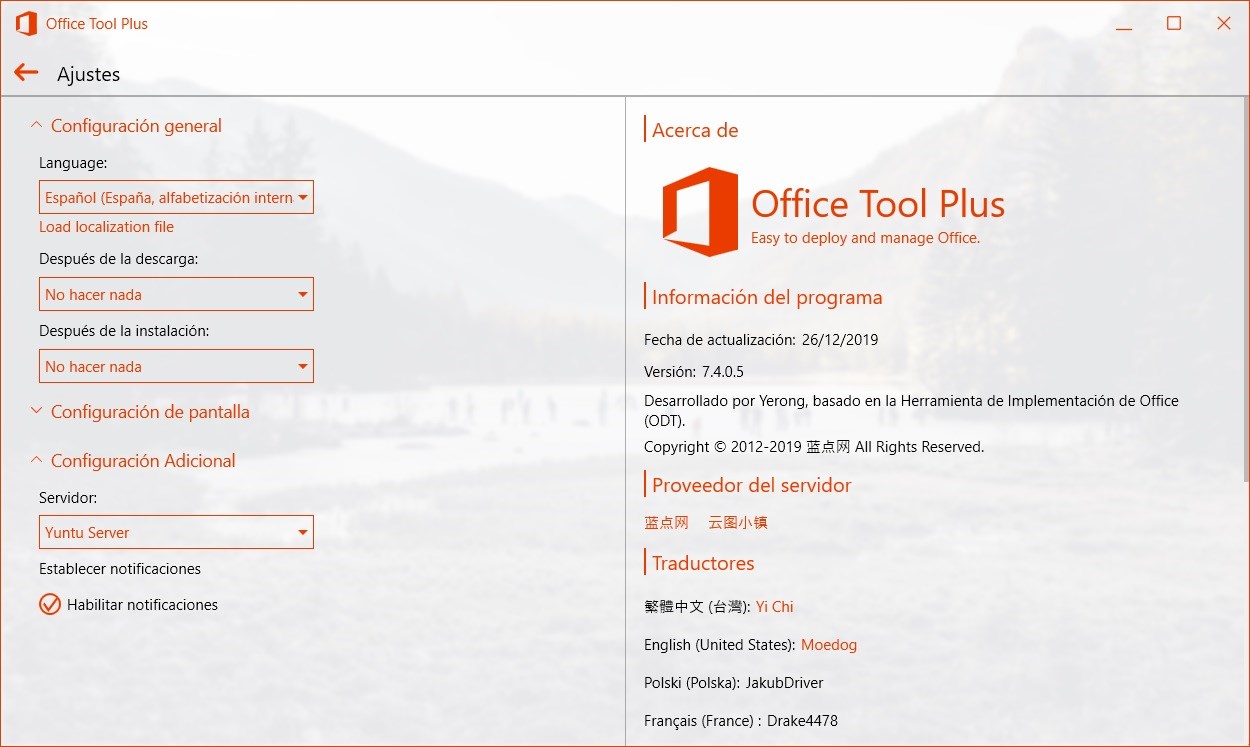Image resolution: width=1250 pixels, height=747 pixels.
Task: Click the Ajustes page title
Action: tap(89, 74)
